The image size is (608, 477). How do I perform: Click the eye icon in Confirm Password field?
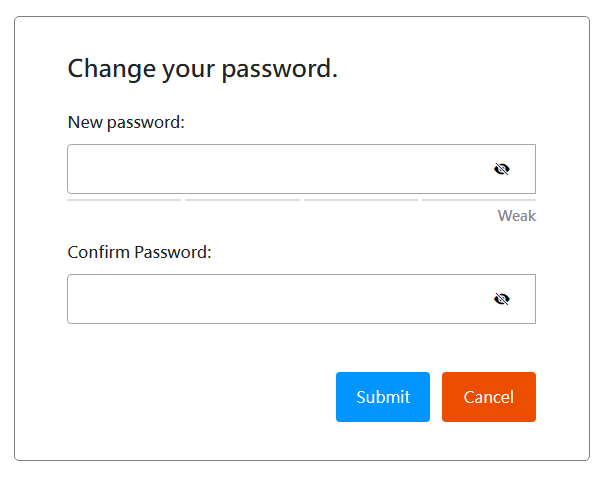coord(502,299)
